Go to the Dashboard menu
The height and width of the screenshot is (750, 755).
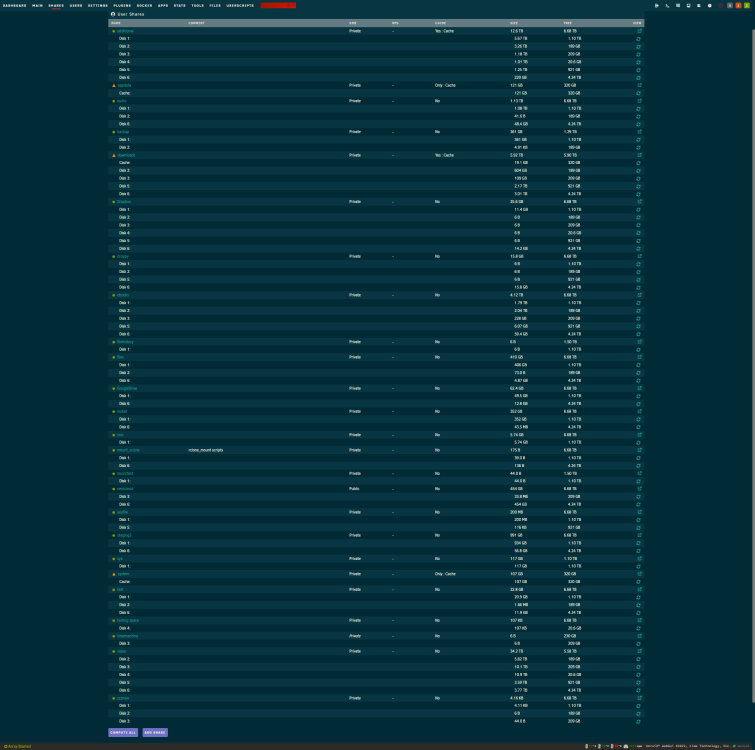(x=14, y=5)
